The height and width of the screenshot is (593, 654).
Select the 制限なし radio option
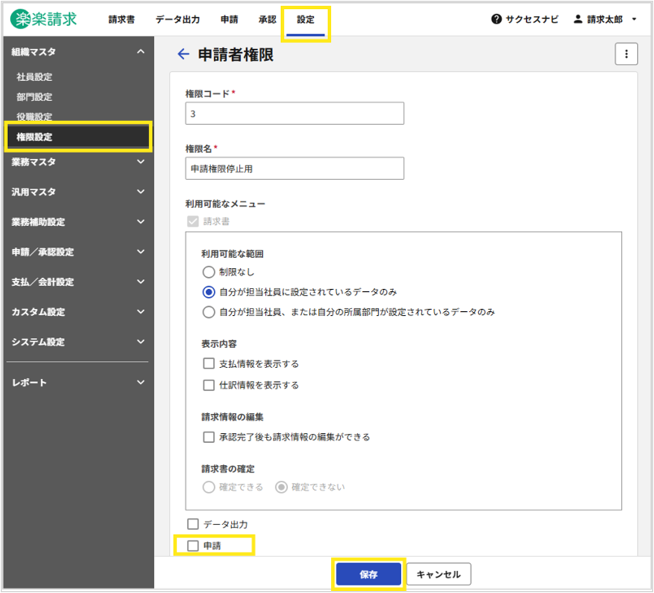pyautogui.click(x=209, y=272)
